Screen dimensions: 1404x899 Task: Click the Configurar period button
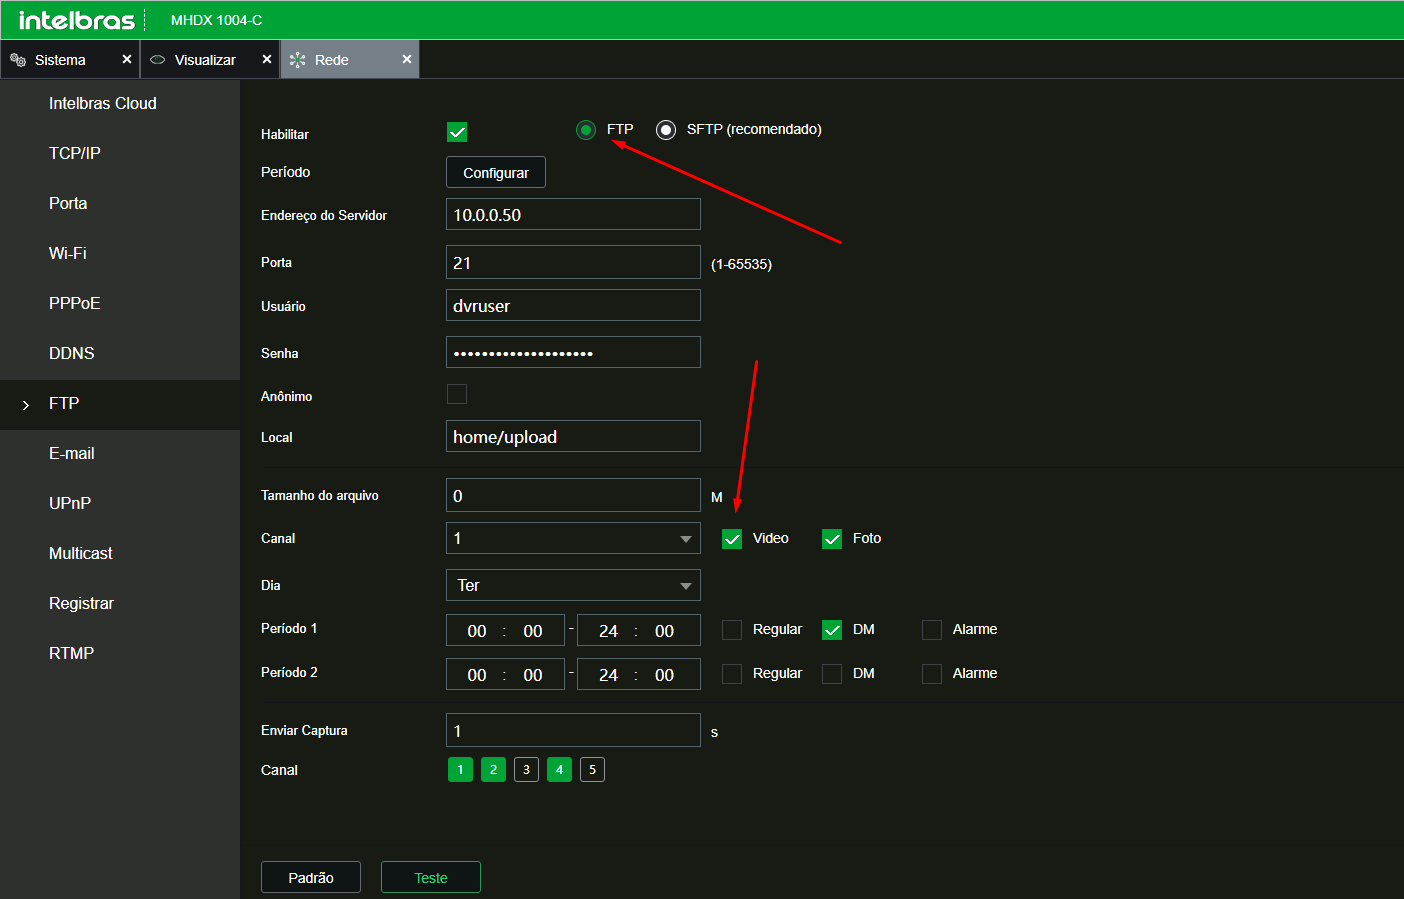click(x=496, y=172)
